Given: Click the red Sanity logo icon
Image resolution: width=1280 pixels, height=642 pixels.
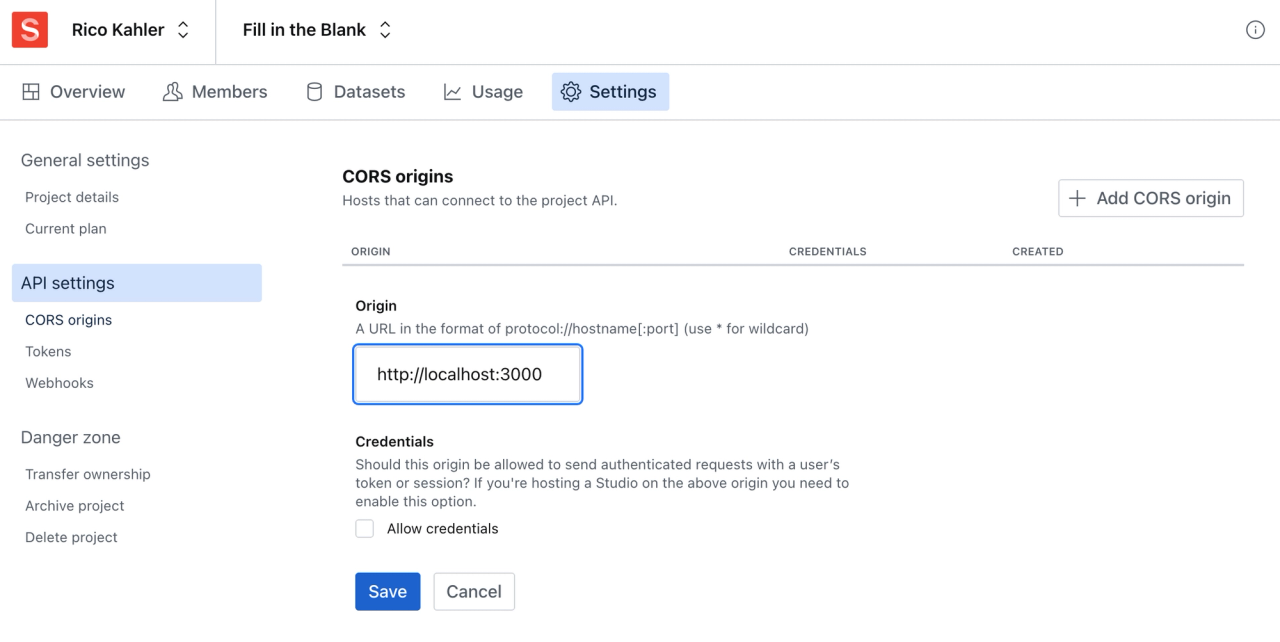Looking at the screenshot, I should 29,30.
